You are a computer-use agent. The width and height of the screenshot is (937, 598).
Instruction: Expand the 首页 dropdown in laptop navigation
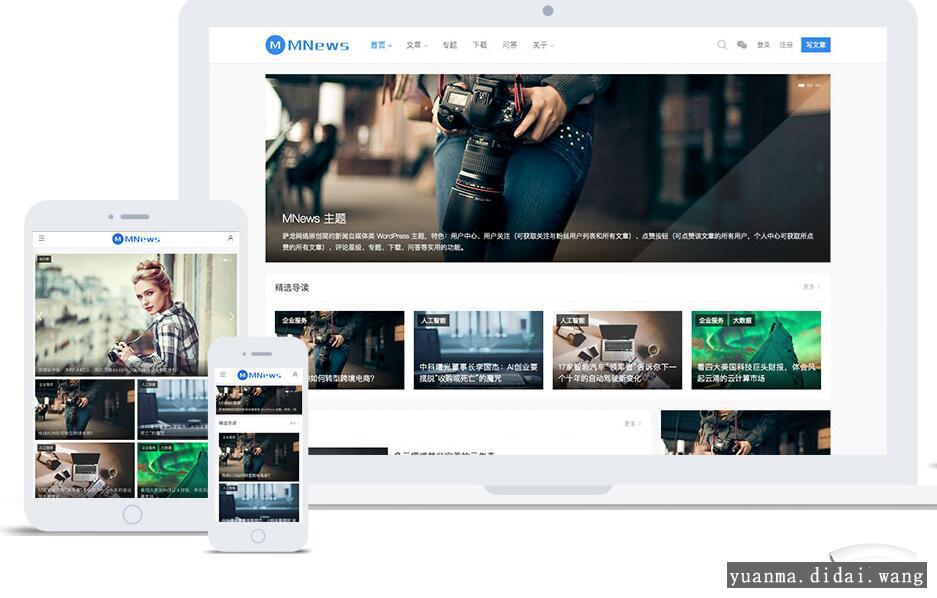point(381,45)
